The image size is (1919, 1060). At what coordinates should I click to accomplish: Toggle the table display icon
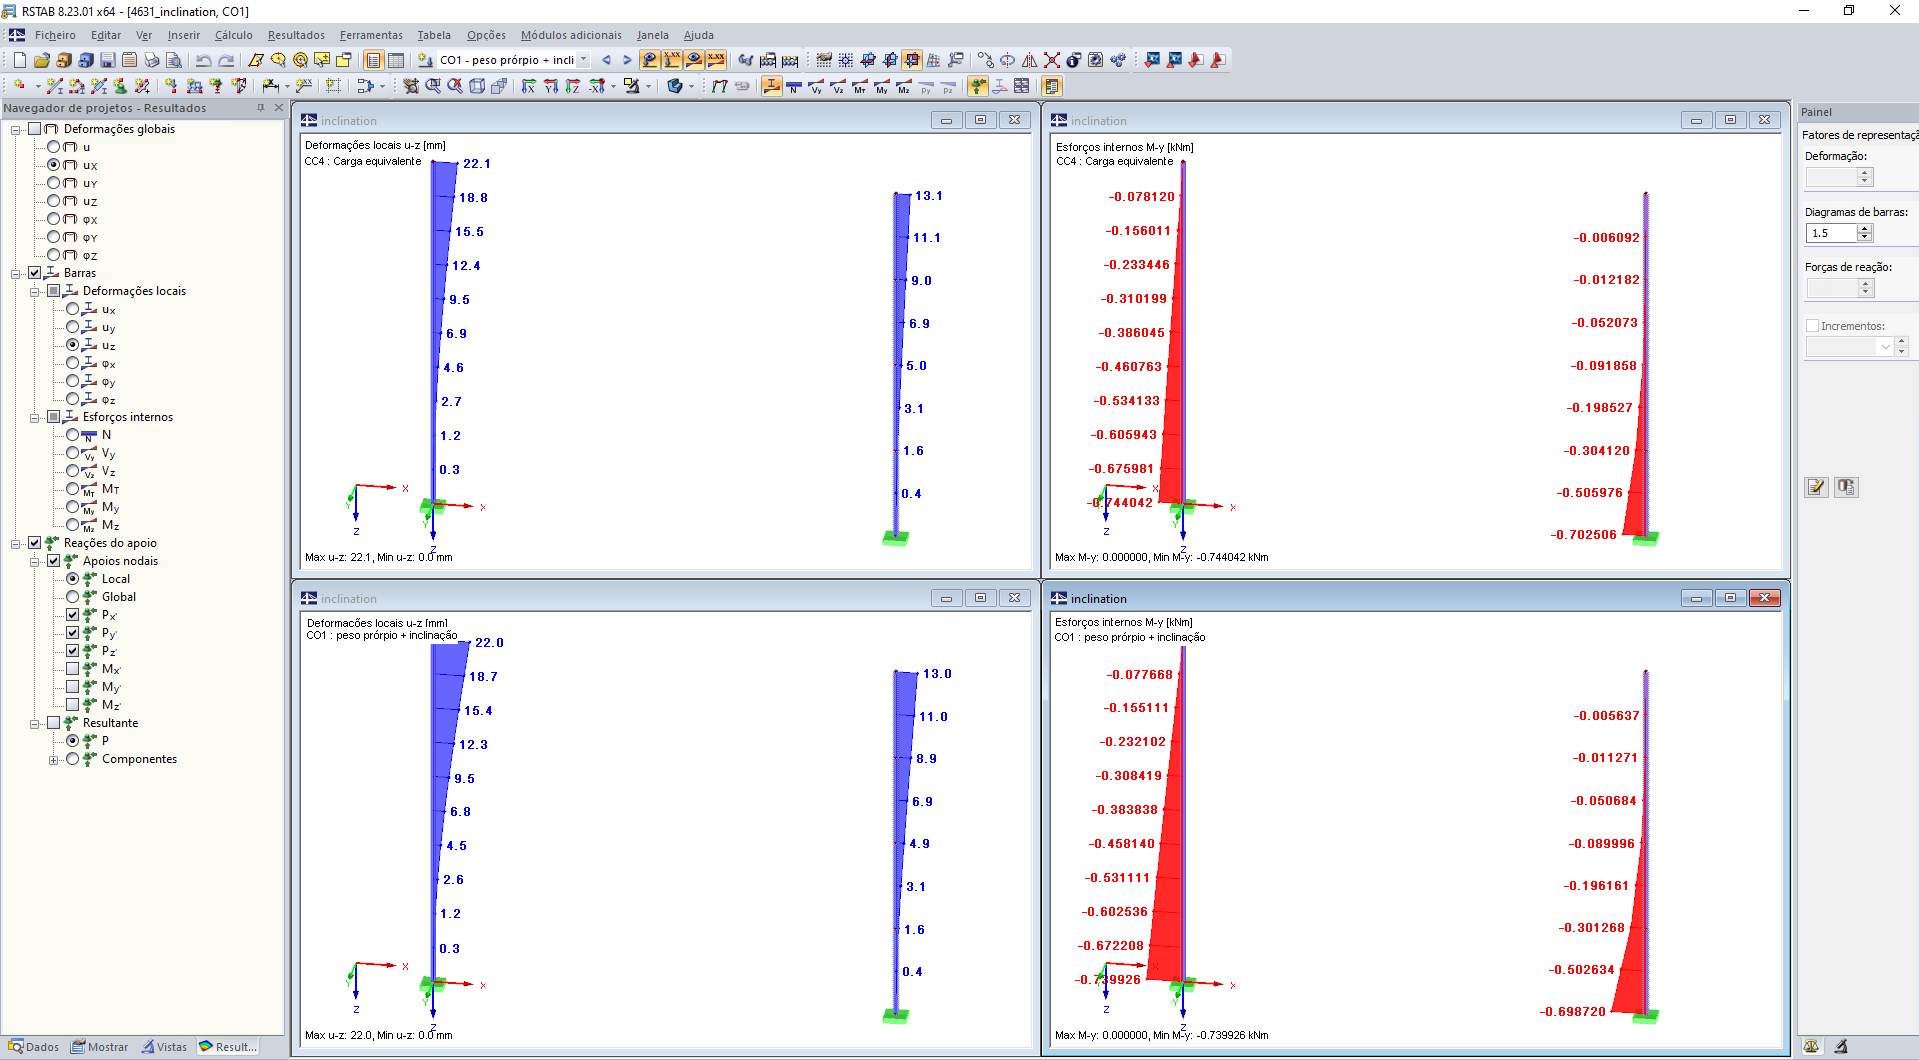(x=396, y=60)
